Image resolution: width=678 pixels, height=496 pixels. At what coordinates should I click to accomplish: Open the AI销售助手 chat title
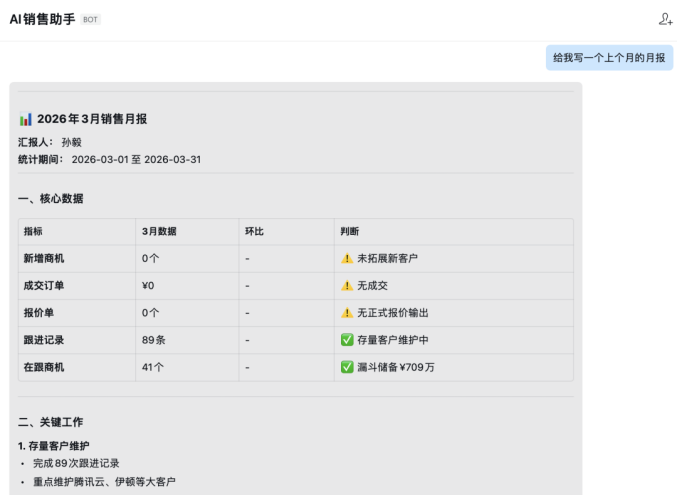42,19
